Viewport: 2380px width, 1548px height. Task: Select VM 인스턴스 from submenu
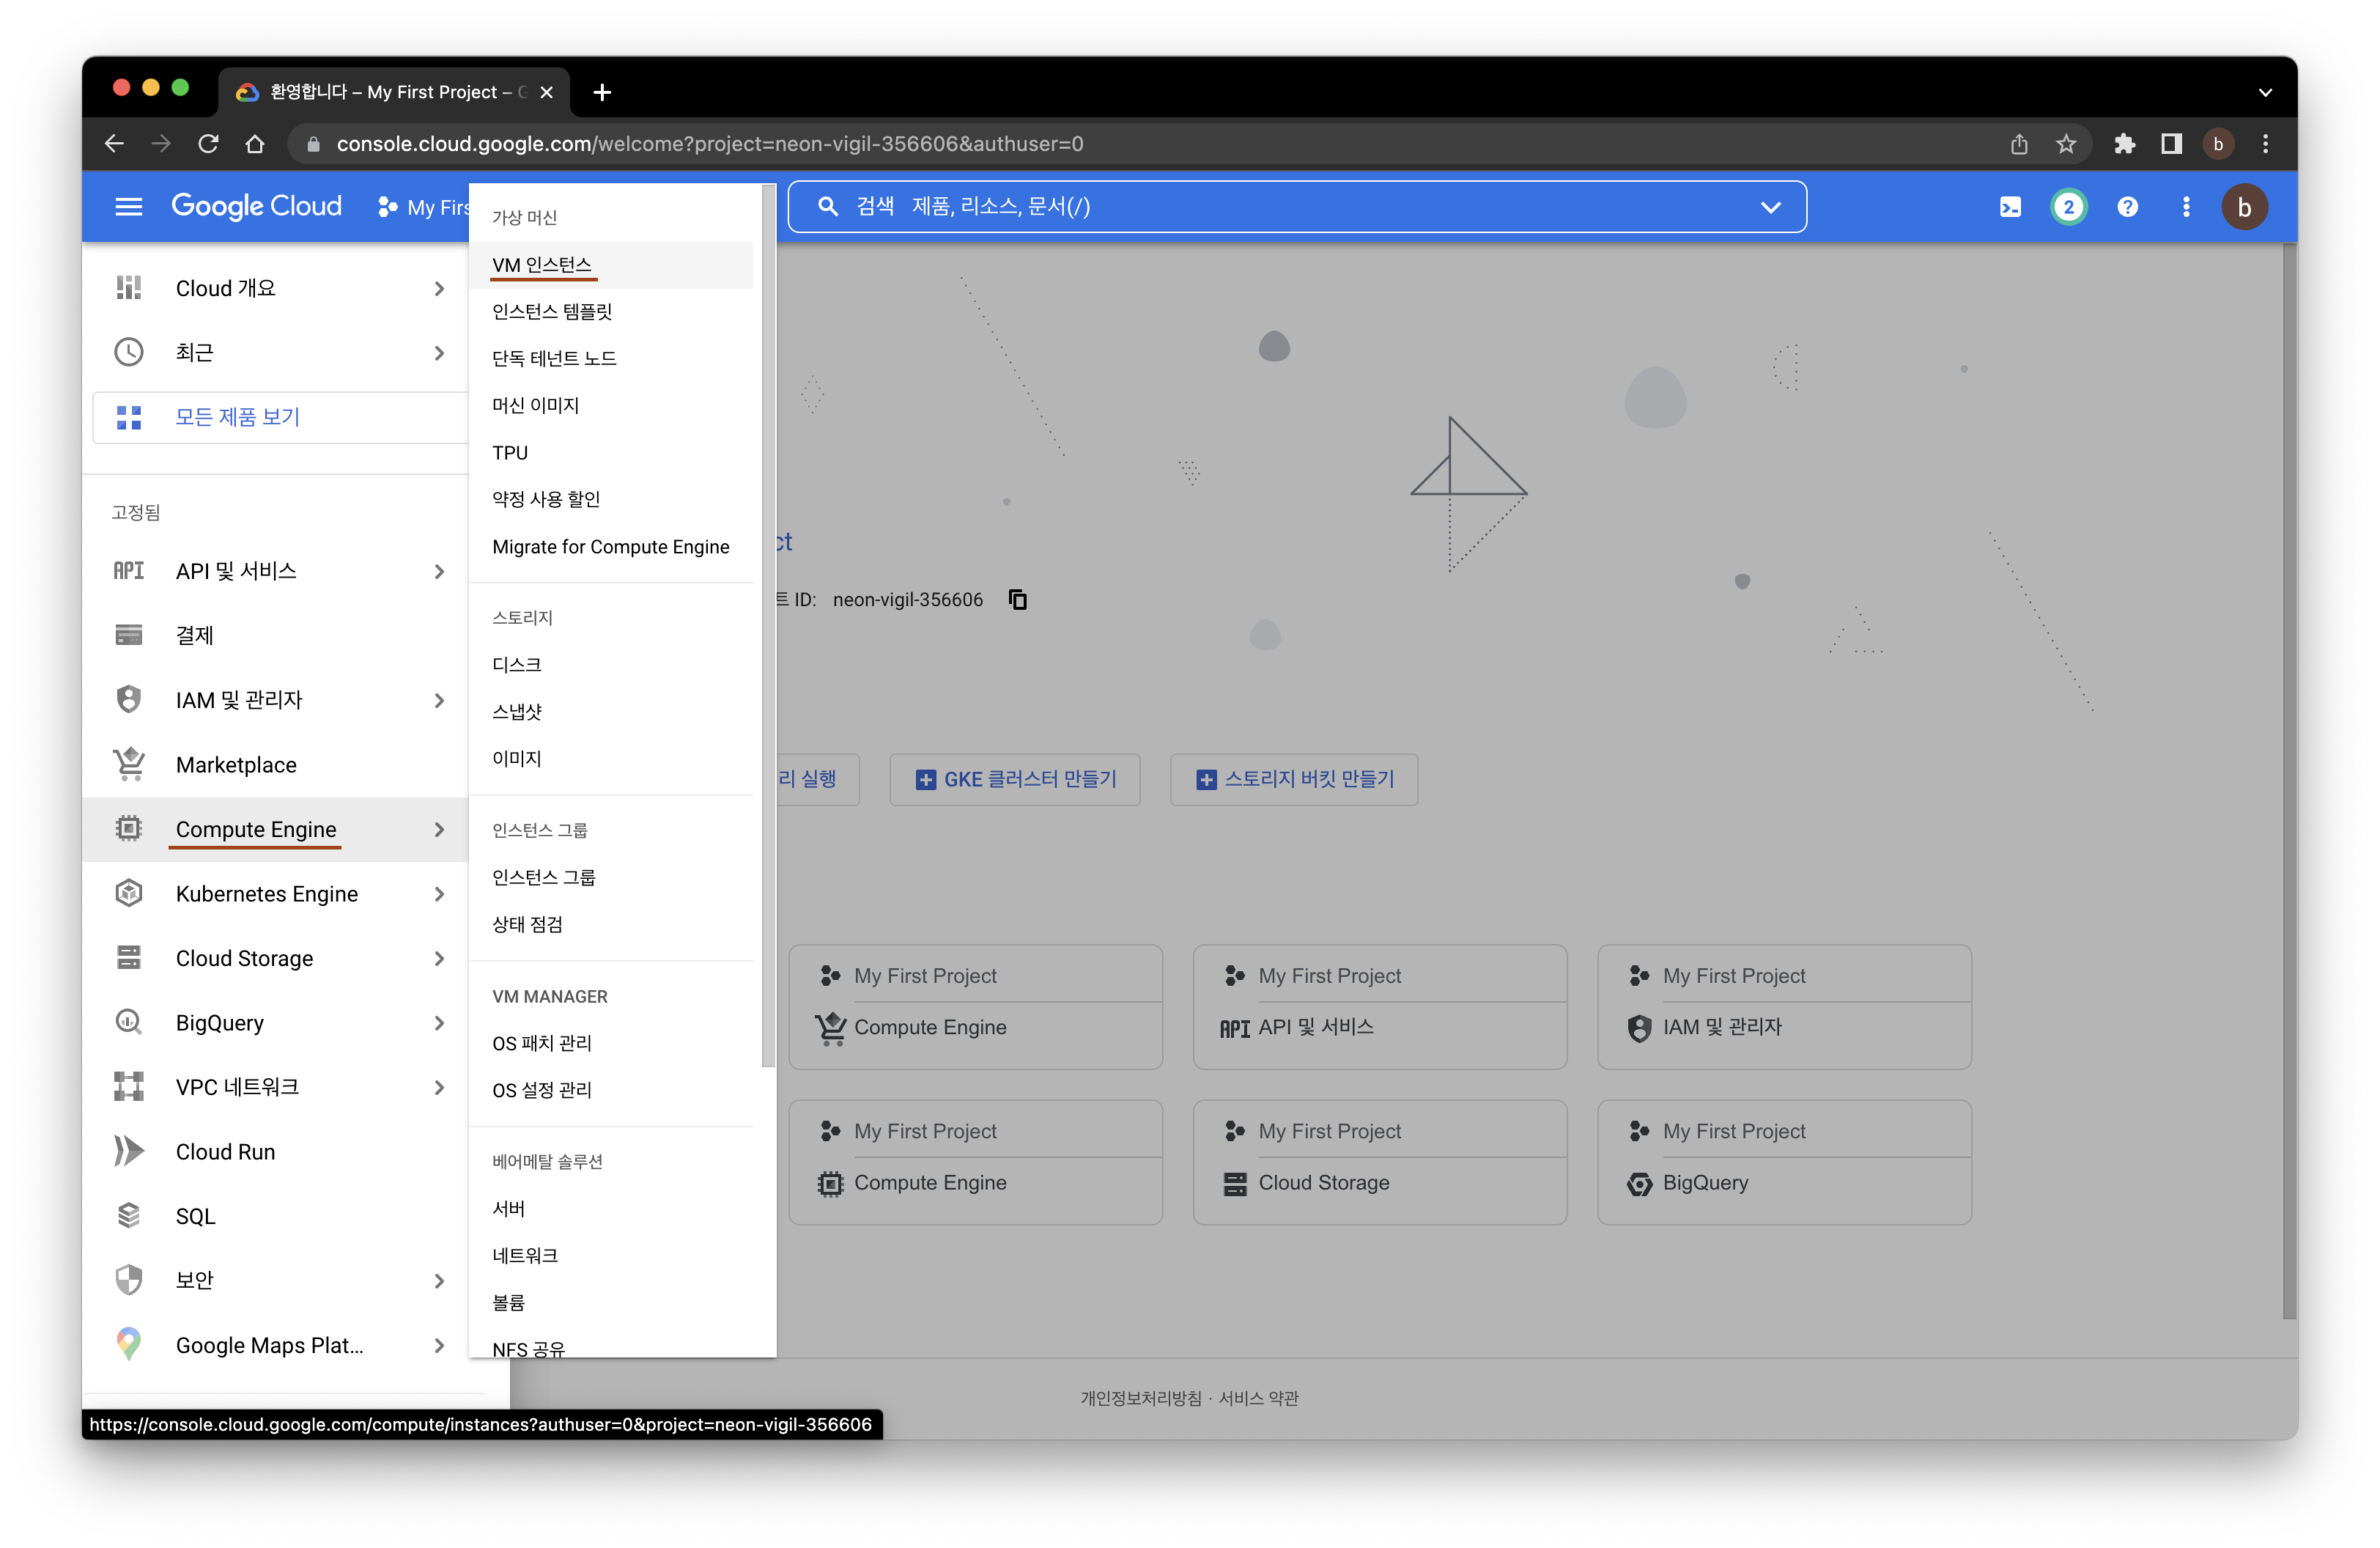pyautogui.click(x=611, y=265)
